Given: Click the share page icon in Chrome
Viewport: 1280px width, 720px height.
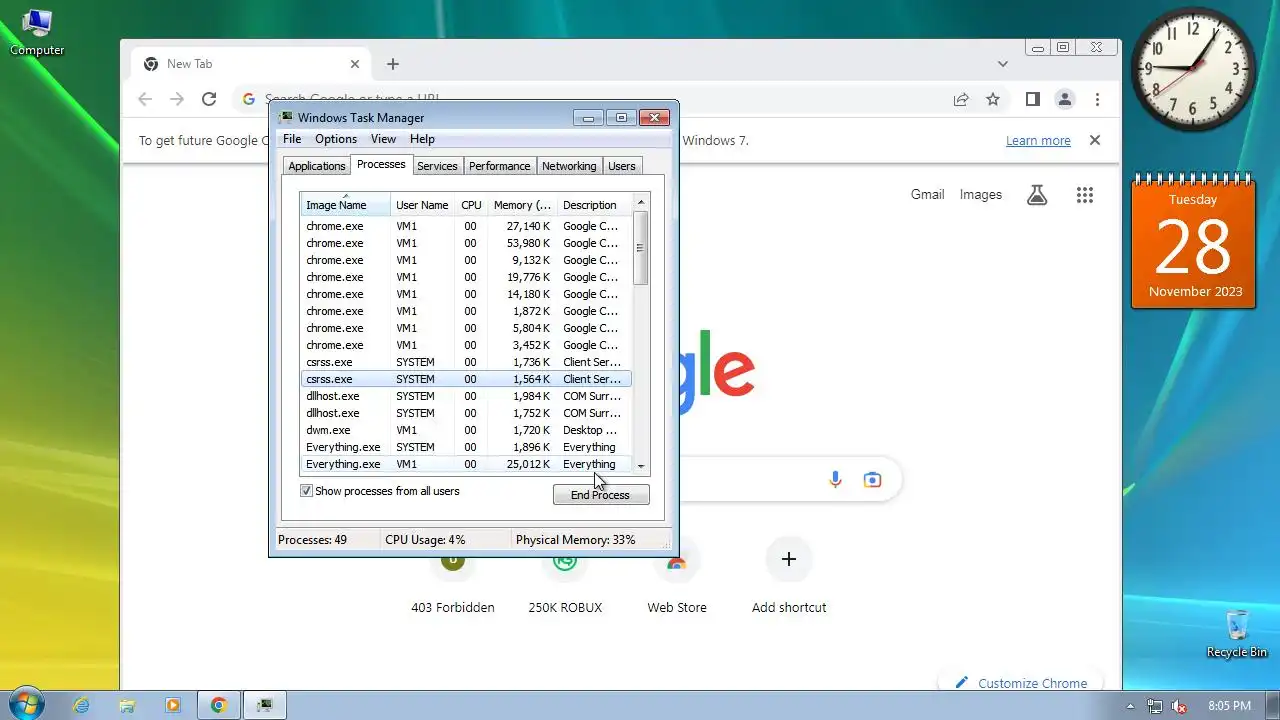Looking at the screenshot, I should [x=961, y=99].
